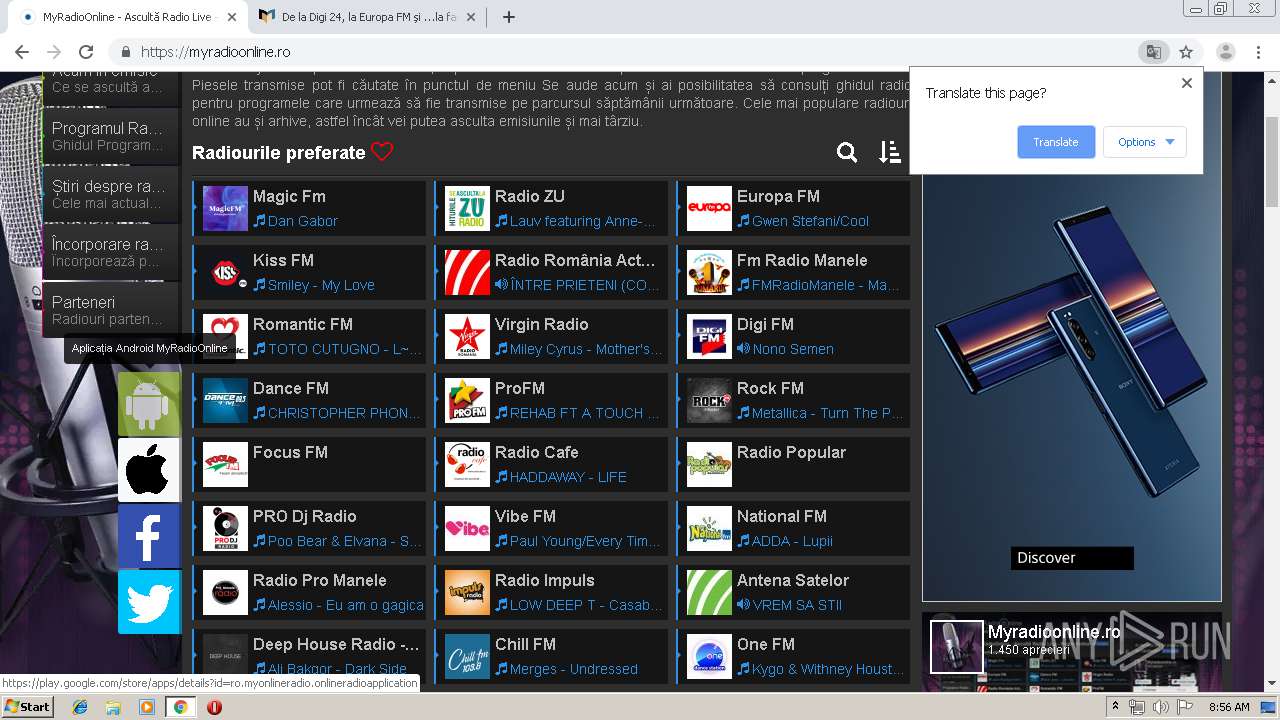1280x720 pixels.
Task: Open the Digi FM logo
Action: point(709,336)
